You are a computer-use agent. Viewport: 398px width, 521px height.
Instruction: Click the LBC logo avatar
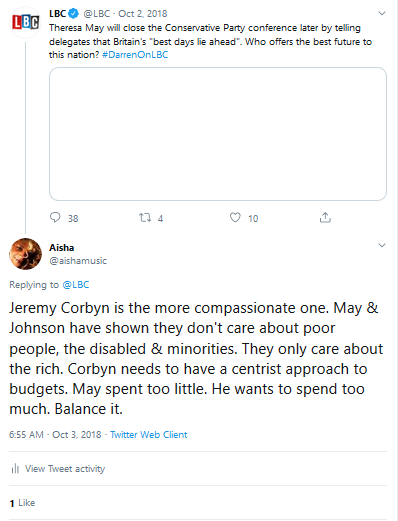pos(25,22)
